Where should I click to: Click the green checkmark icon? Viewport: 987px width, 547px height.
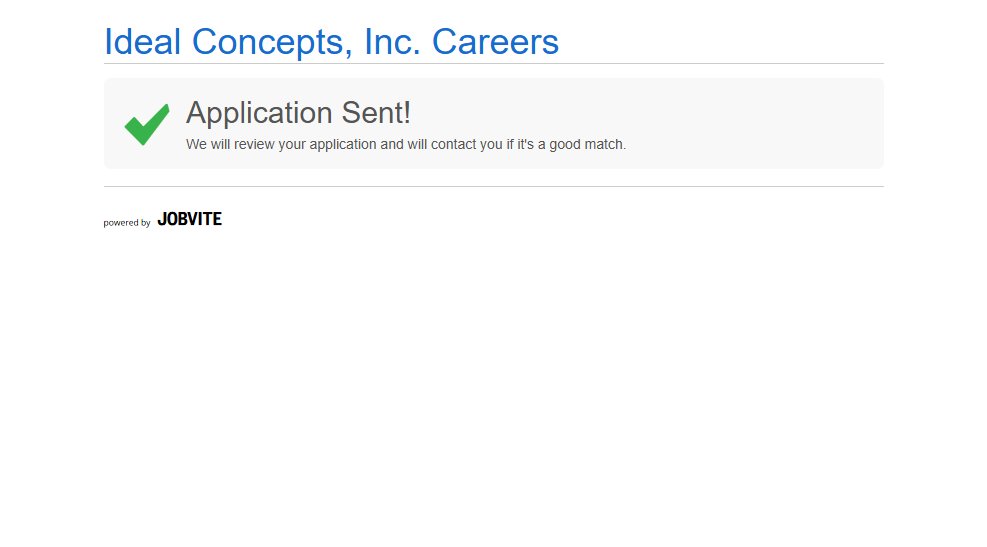[146, 124]
